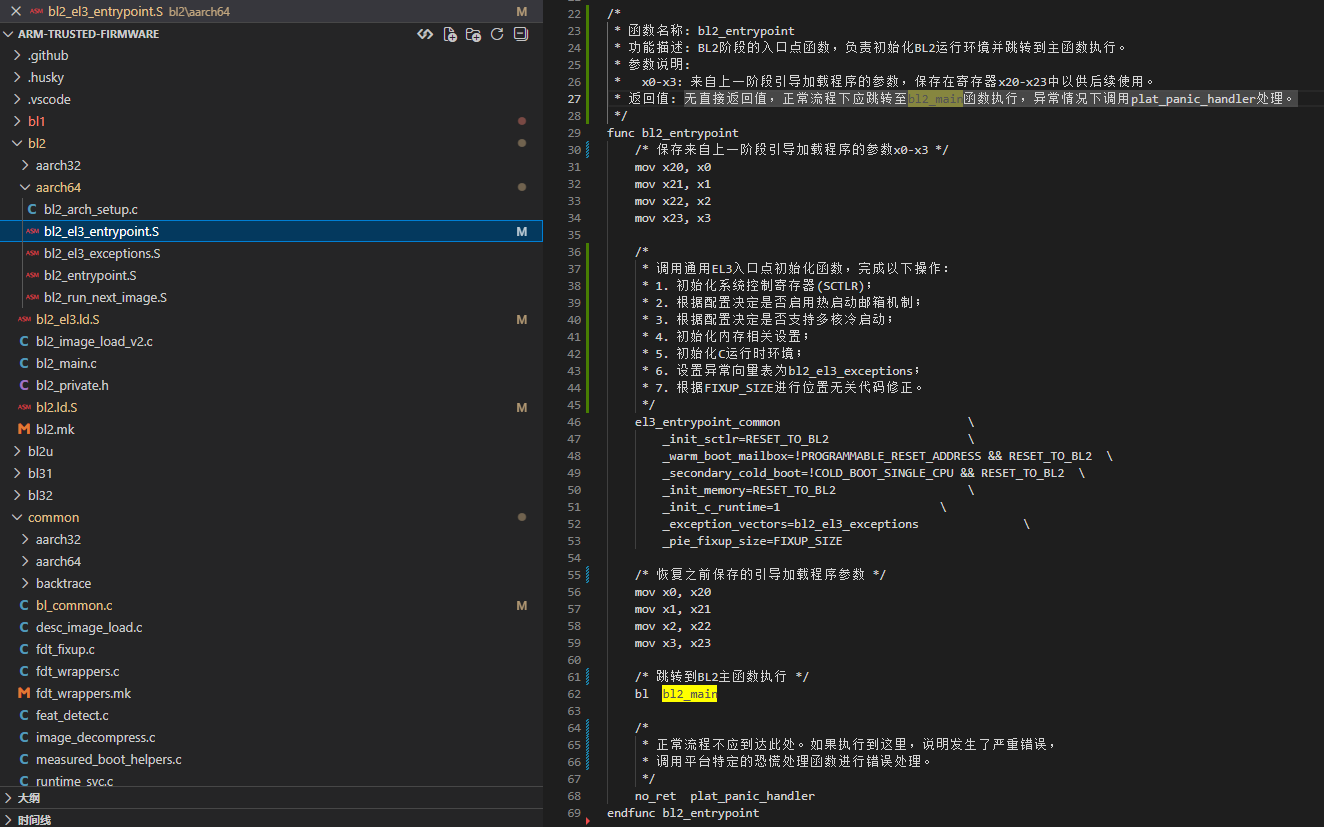Click the M badge on bl_common.c
This screenshot has height=827, width=1324.
(521, 605)
